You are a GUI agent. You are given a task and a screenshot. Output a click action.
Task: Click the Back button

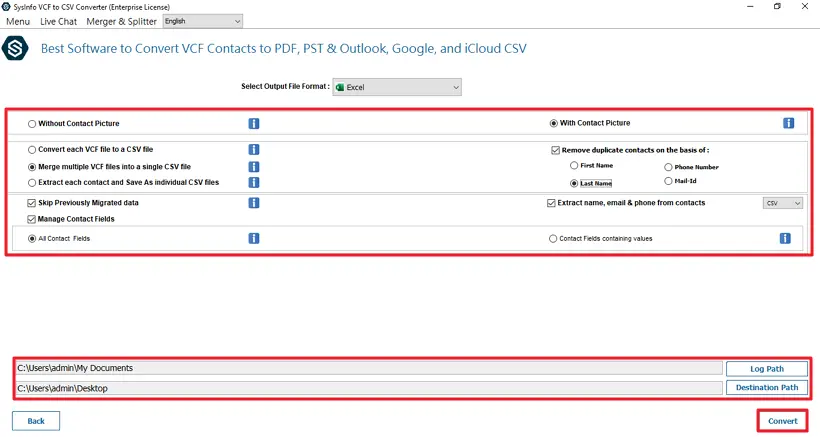coord(36,421)
